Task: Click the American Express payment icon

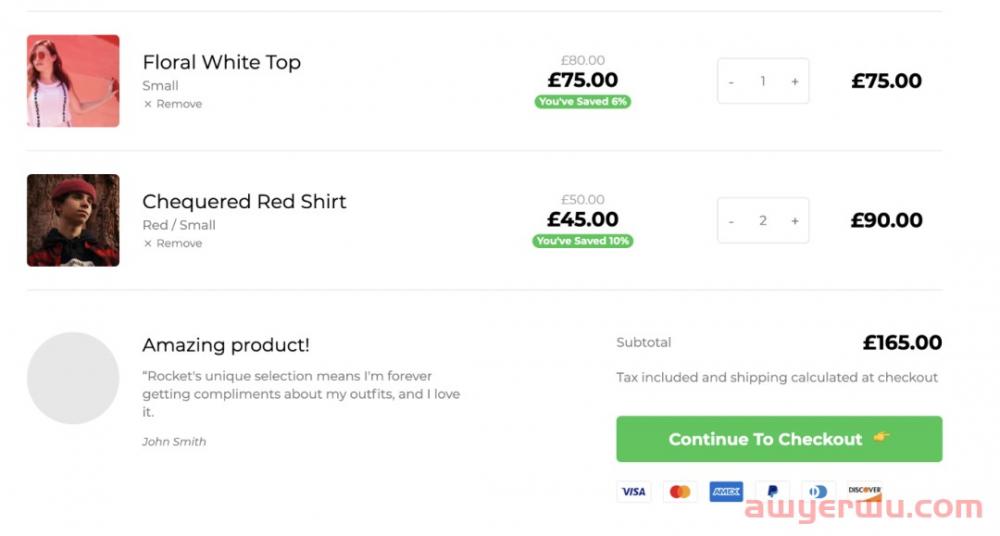Action: [726, 492]
